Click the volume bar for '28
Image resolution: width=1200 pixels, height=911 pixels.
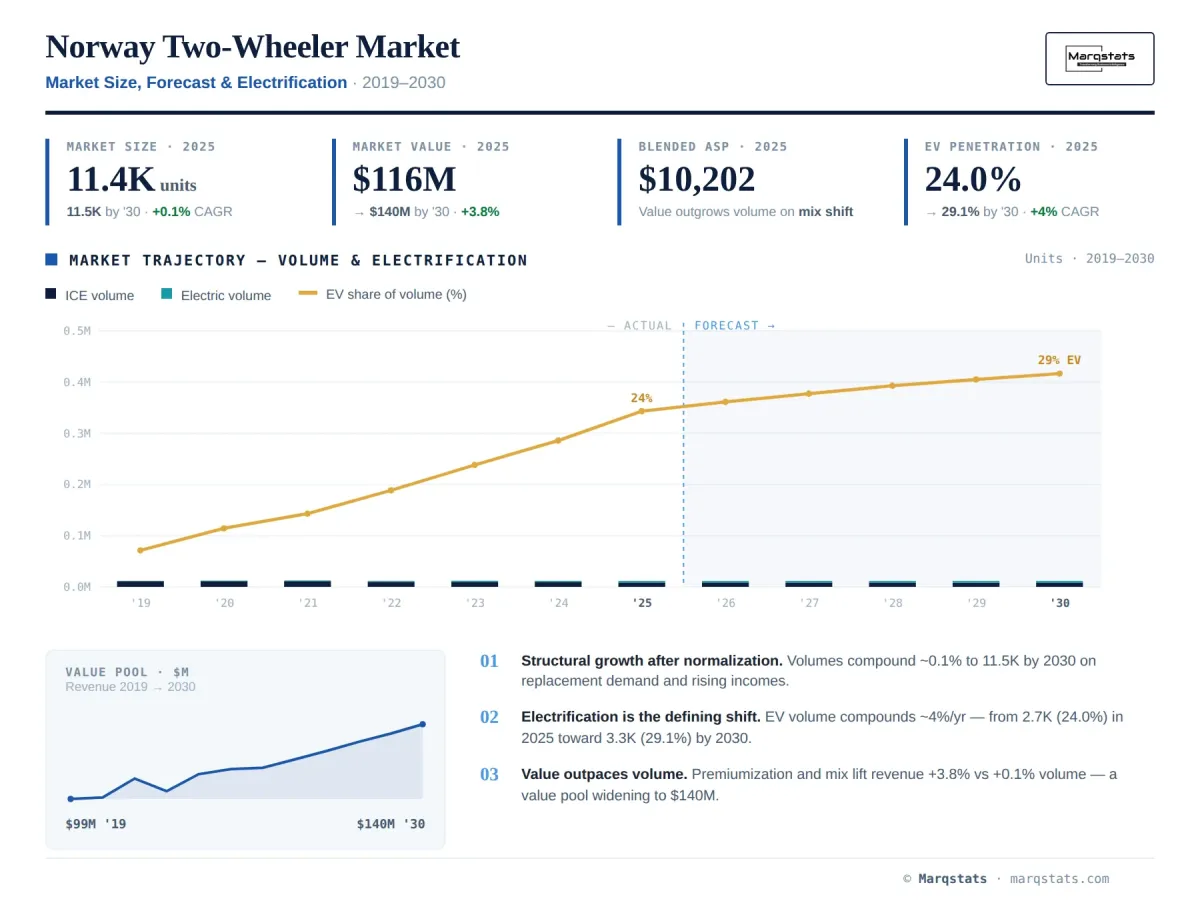pos(892,583)
